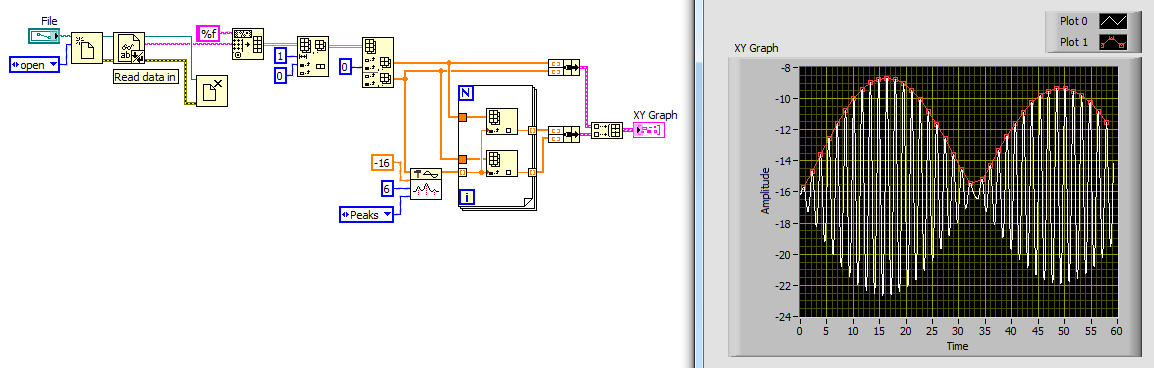Open the Peaks enum constant dropdown
1154x368 pixels.
click(366, 215)
